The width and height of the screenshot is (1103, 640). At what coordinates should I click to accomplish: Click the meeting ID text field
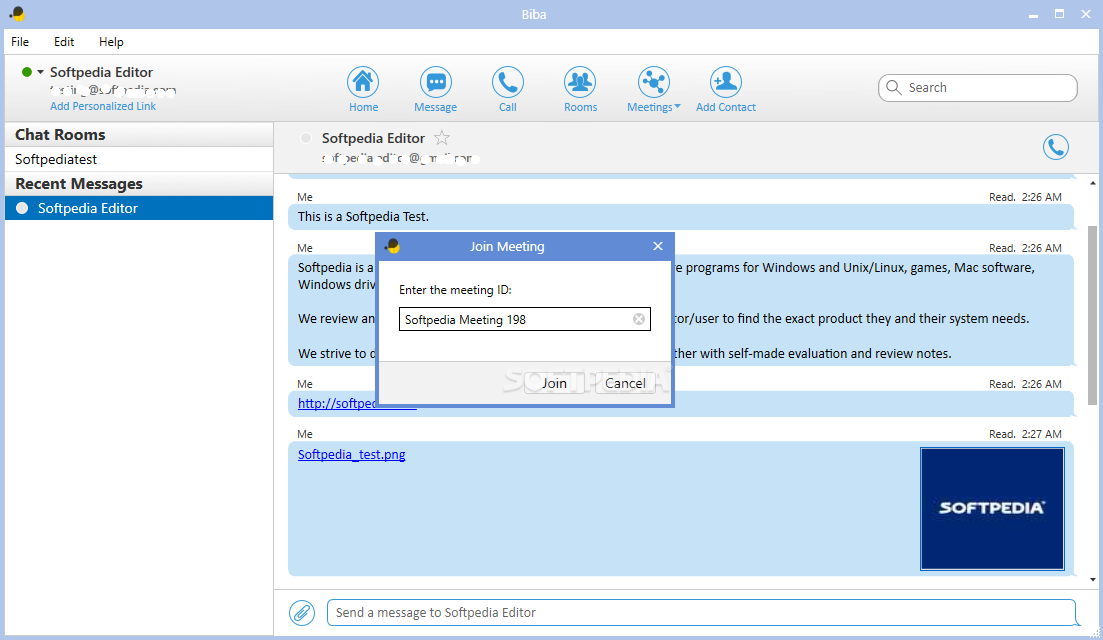(524, 319)
